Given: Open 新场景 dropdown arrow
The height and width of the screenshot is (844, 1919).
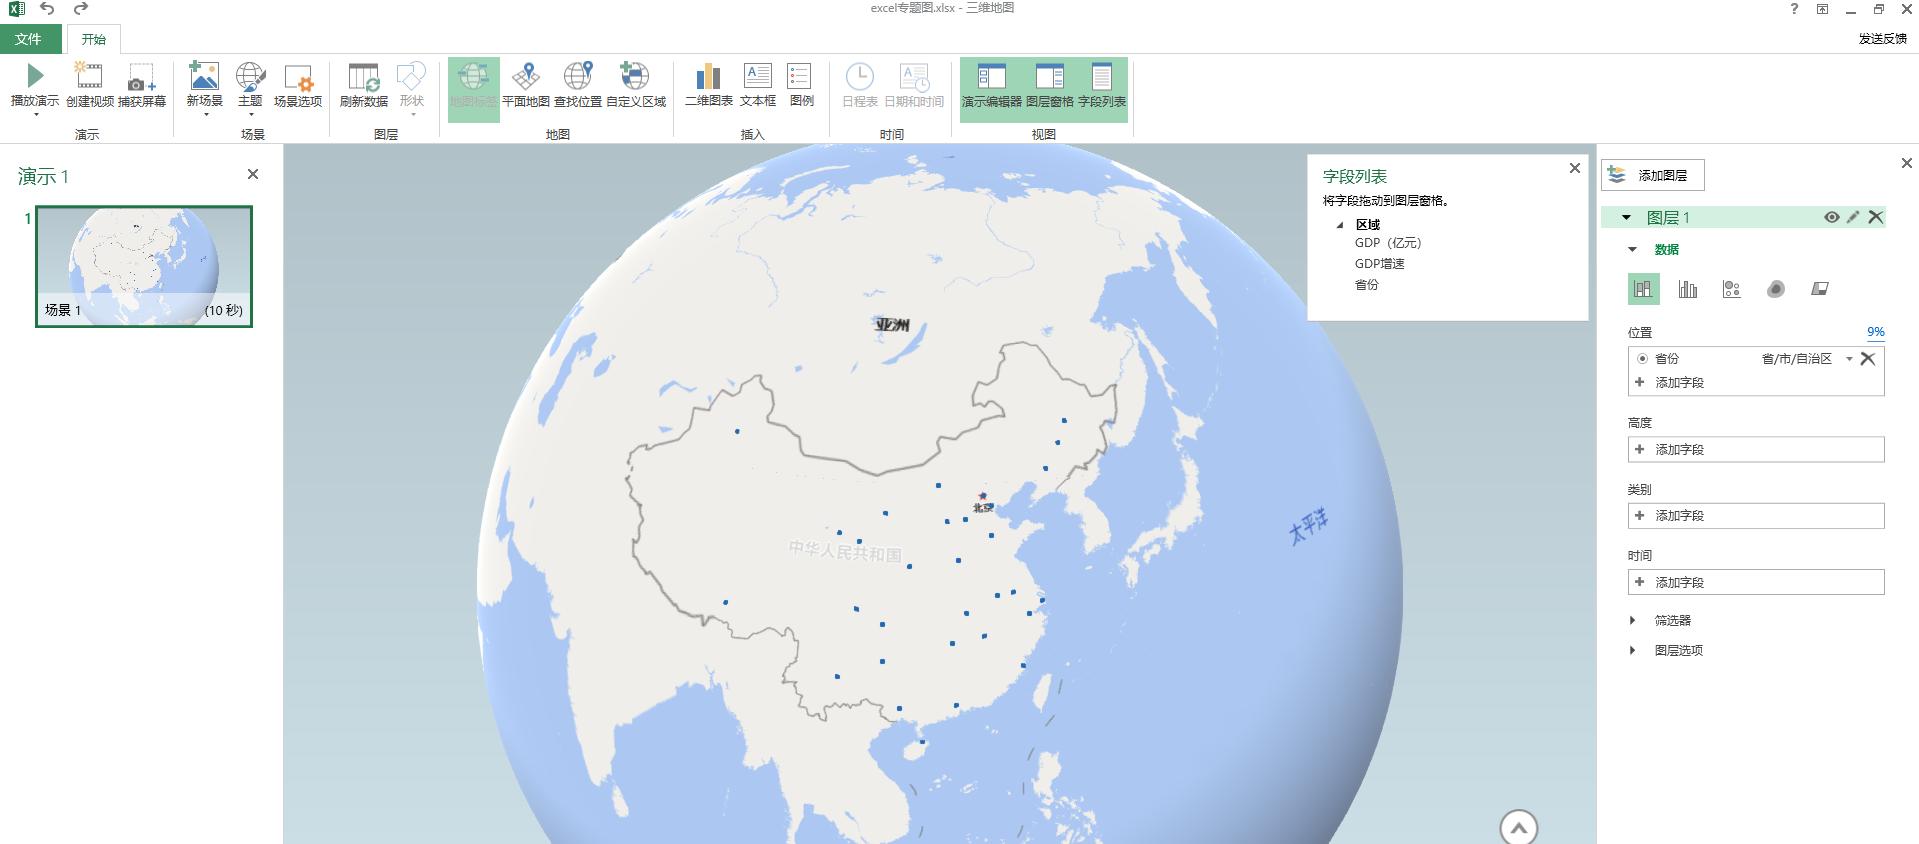Looking at the screenshot, I should 205,115.
